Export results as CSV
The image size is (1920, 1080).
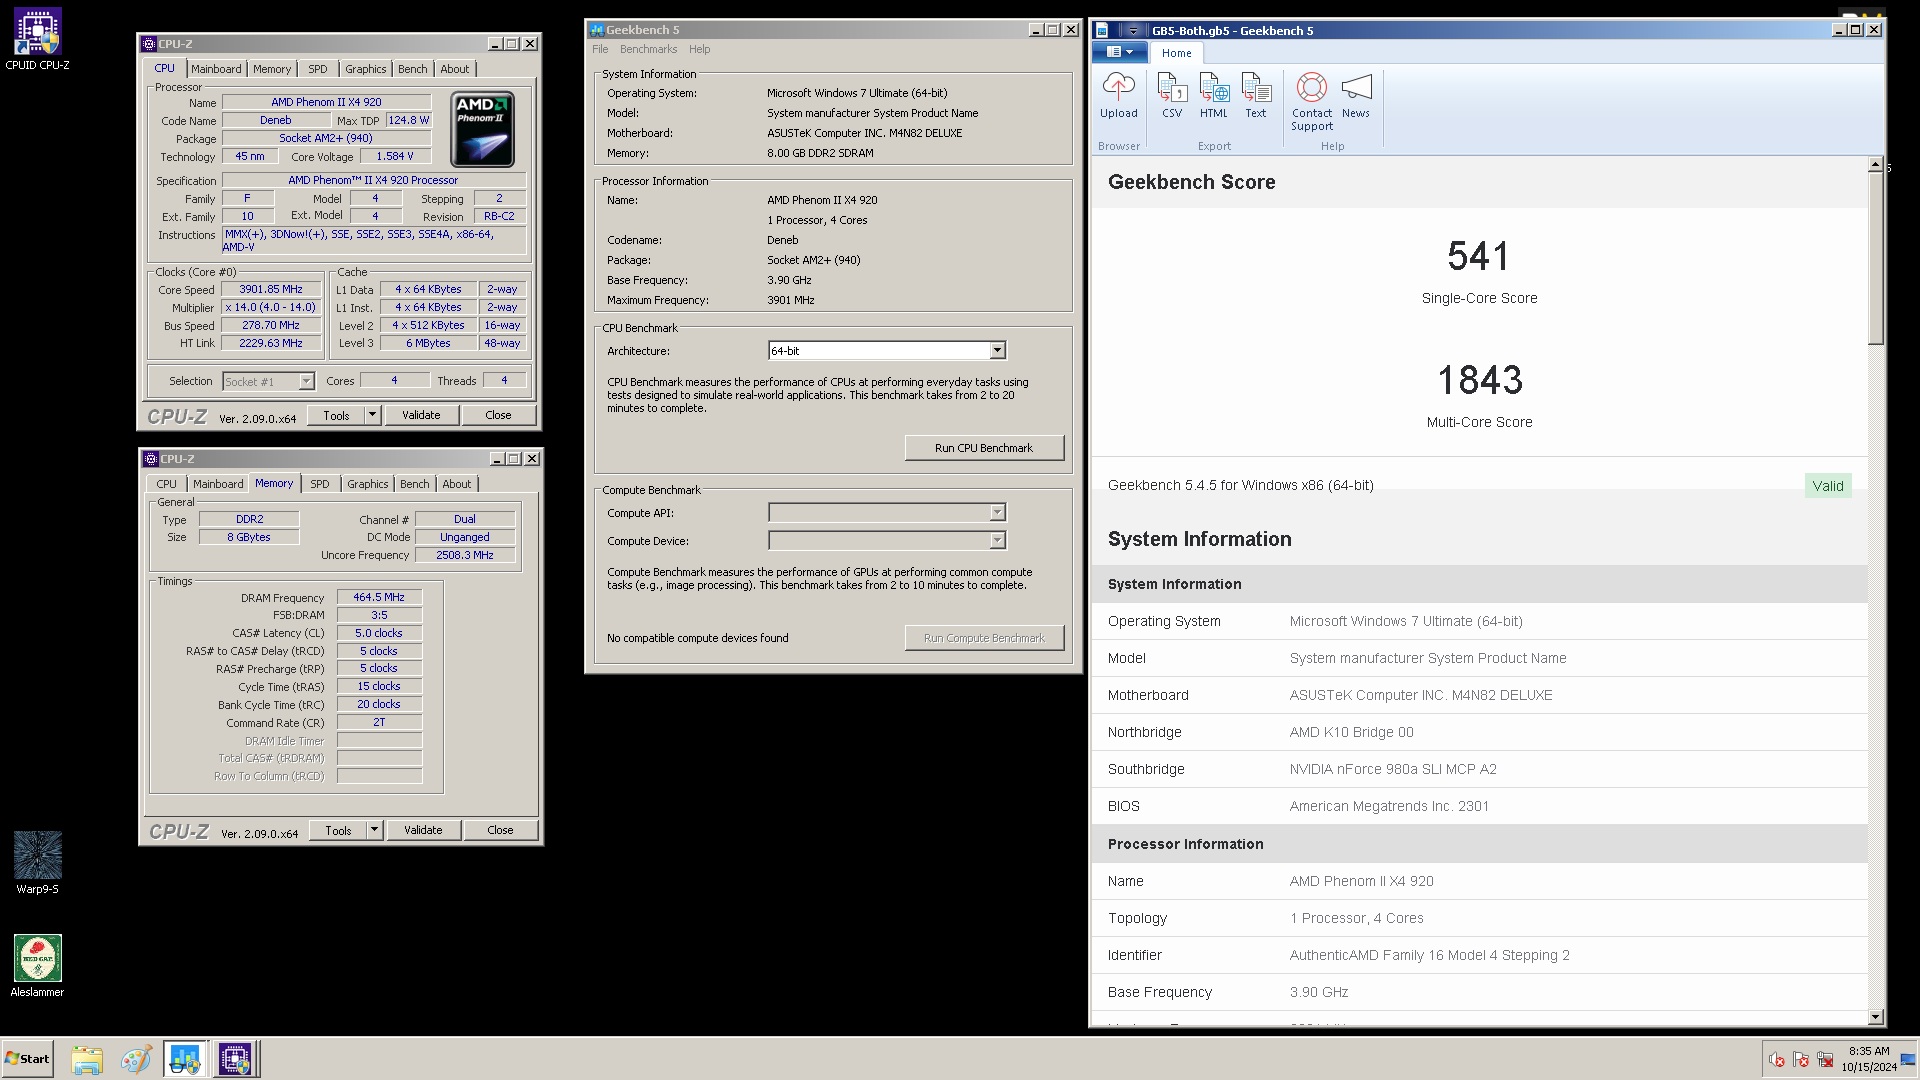tap(1172, 96)
